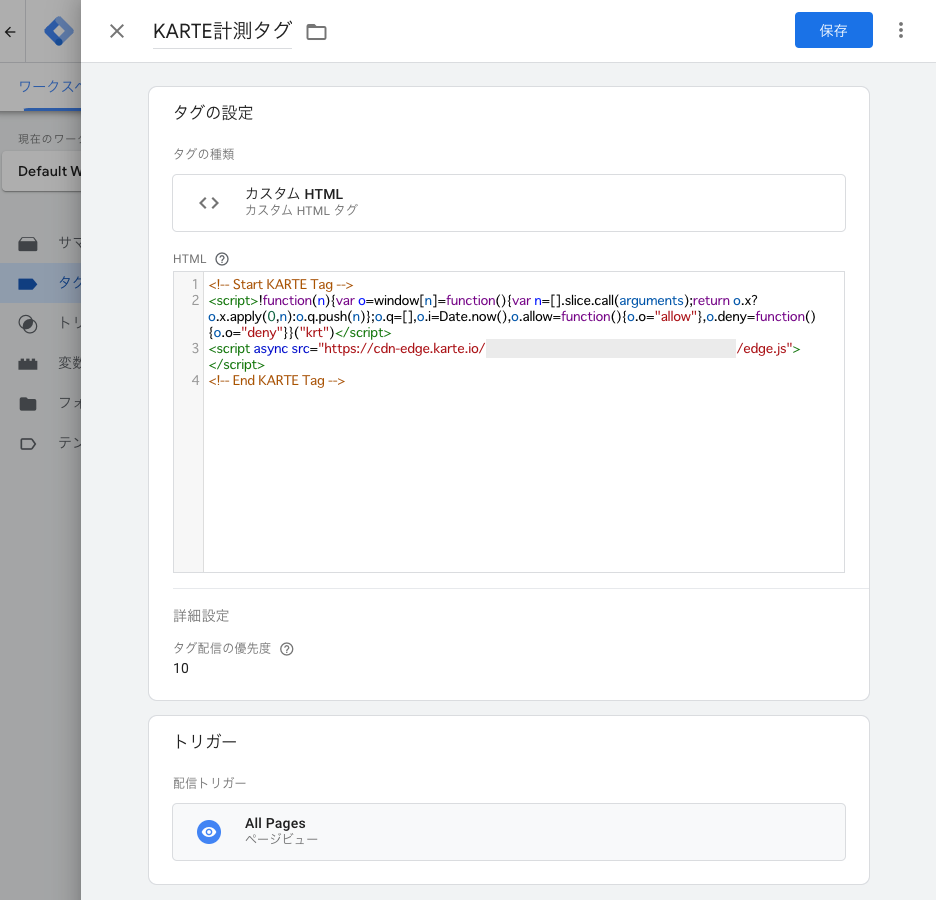Click the トリガー section heading

(205, 741)
